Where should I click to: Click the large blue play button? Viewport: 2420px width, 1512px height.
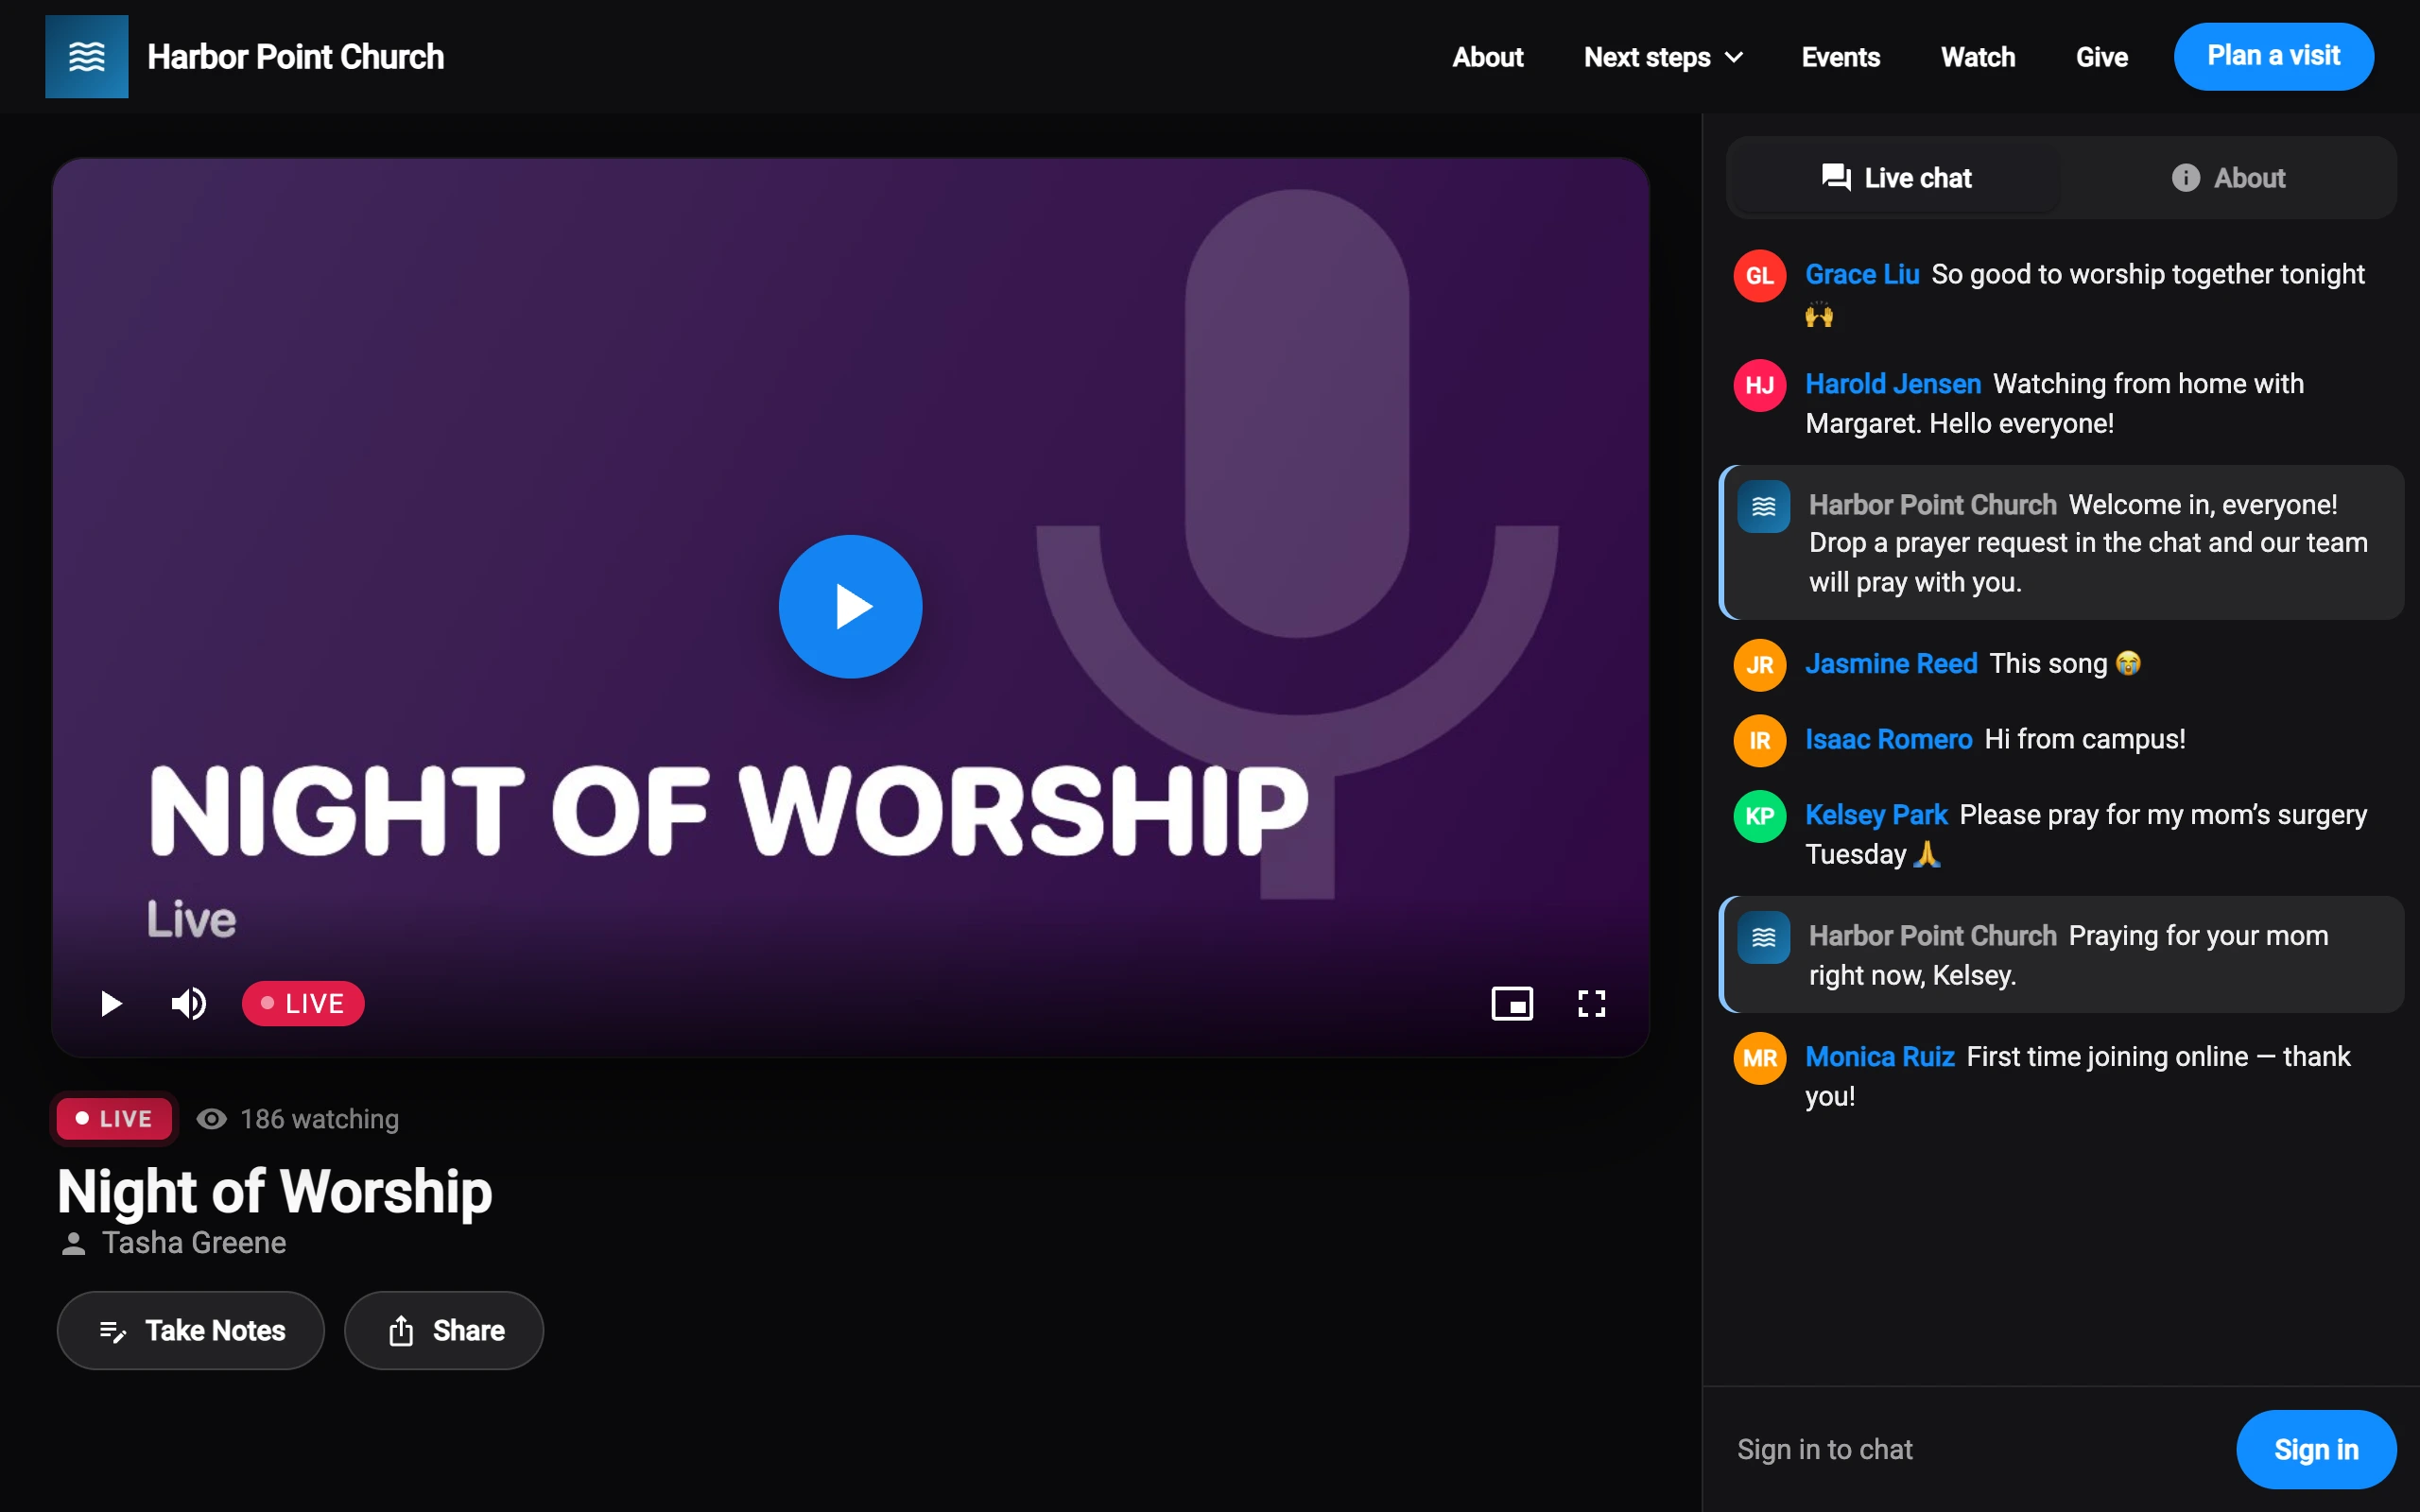coord(850,606)
